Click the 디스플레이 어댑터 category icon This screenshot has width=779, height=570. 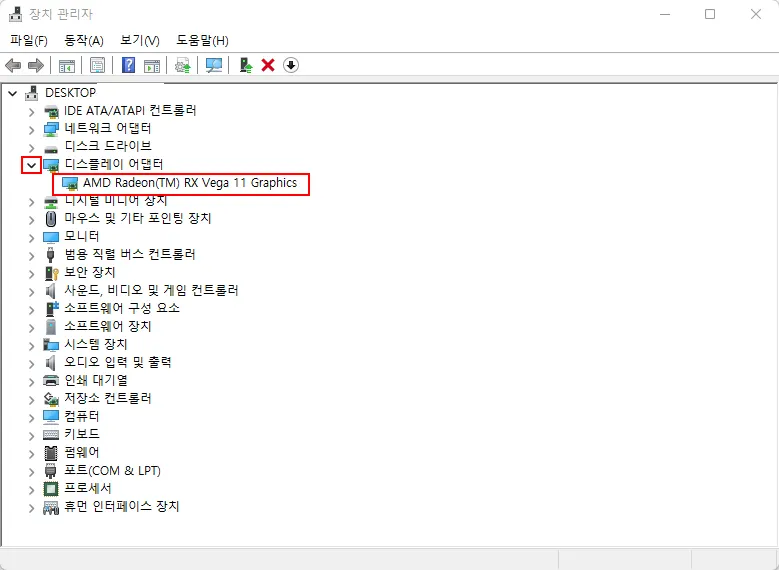[x=51, y=164]
